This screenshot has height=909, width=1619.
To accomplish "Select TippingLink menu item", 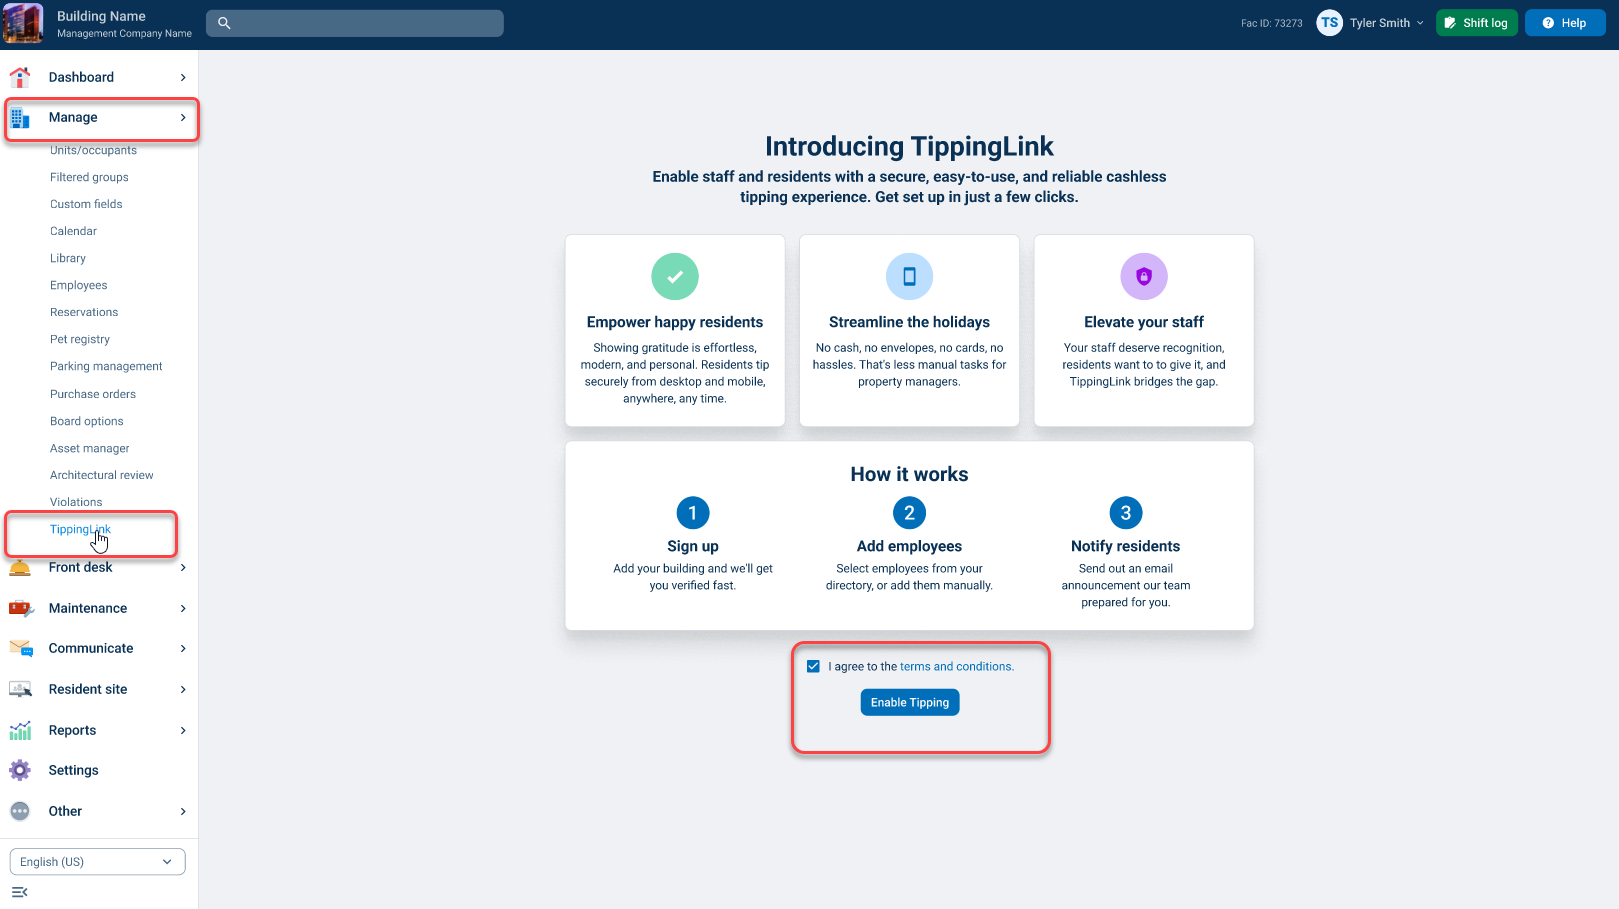I will coord(80,529).
